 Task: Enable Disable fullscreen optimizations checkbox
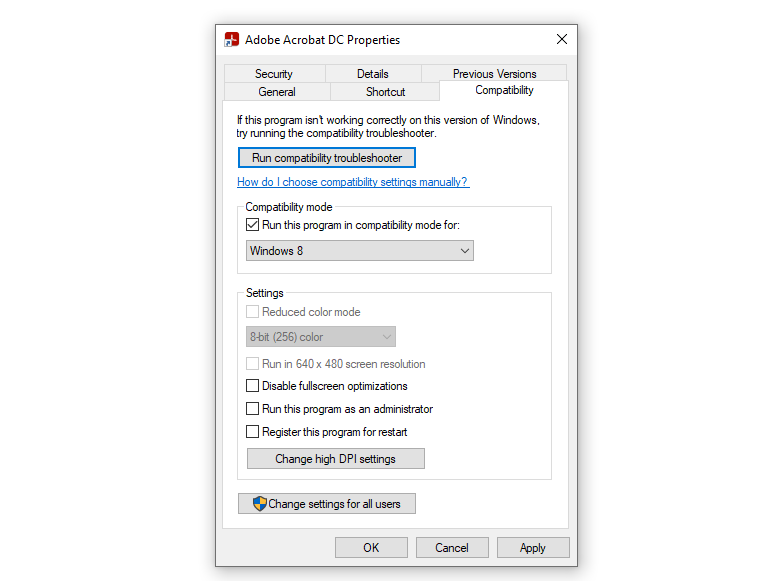252,386
